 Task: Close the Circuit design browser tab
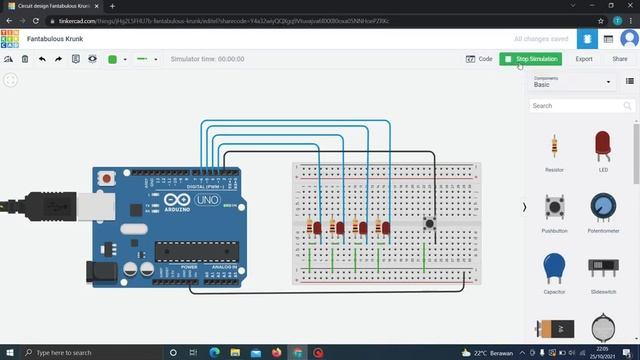click(97, 6)
